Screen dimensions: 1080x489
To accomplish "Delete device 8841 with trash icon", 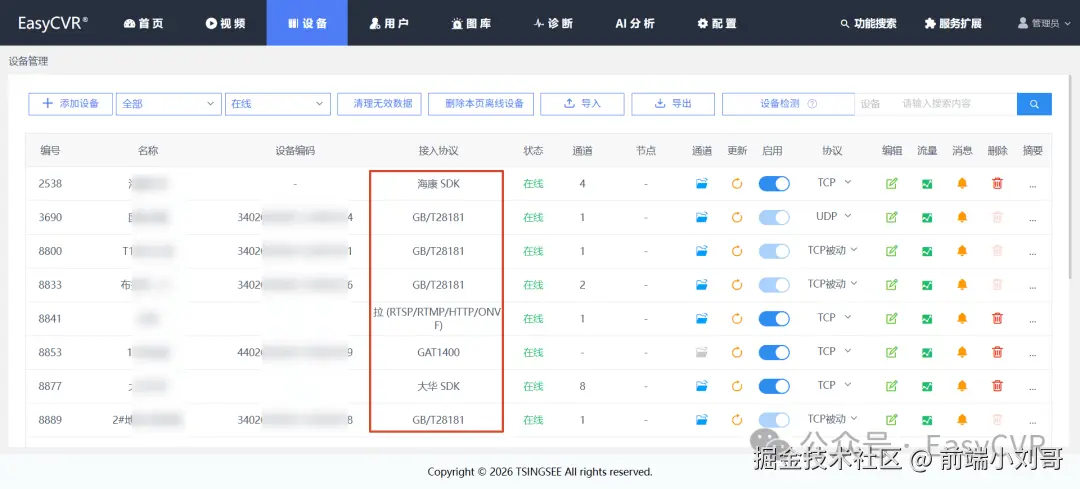I will [x=997, y=318].
